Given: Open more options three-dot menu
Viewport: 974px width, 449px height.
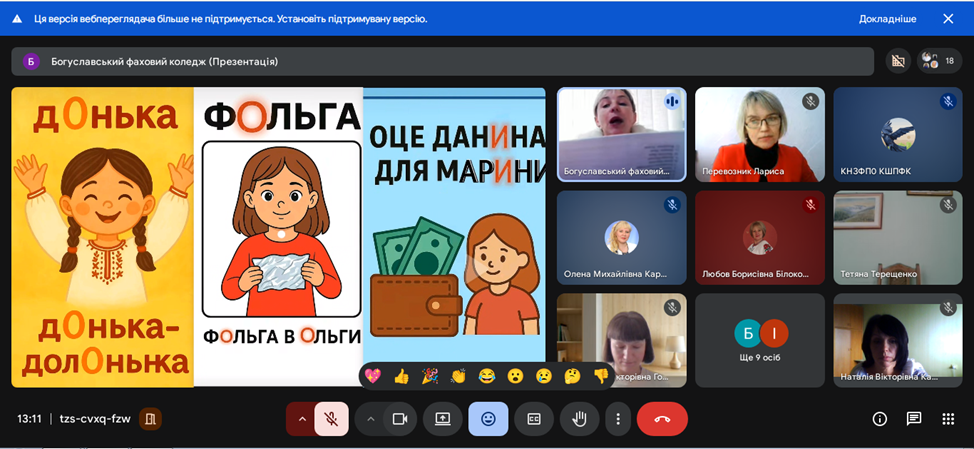Looking at the screenshot, I should pyautogui.click(x=618, y=419).
